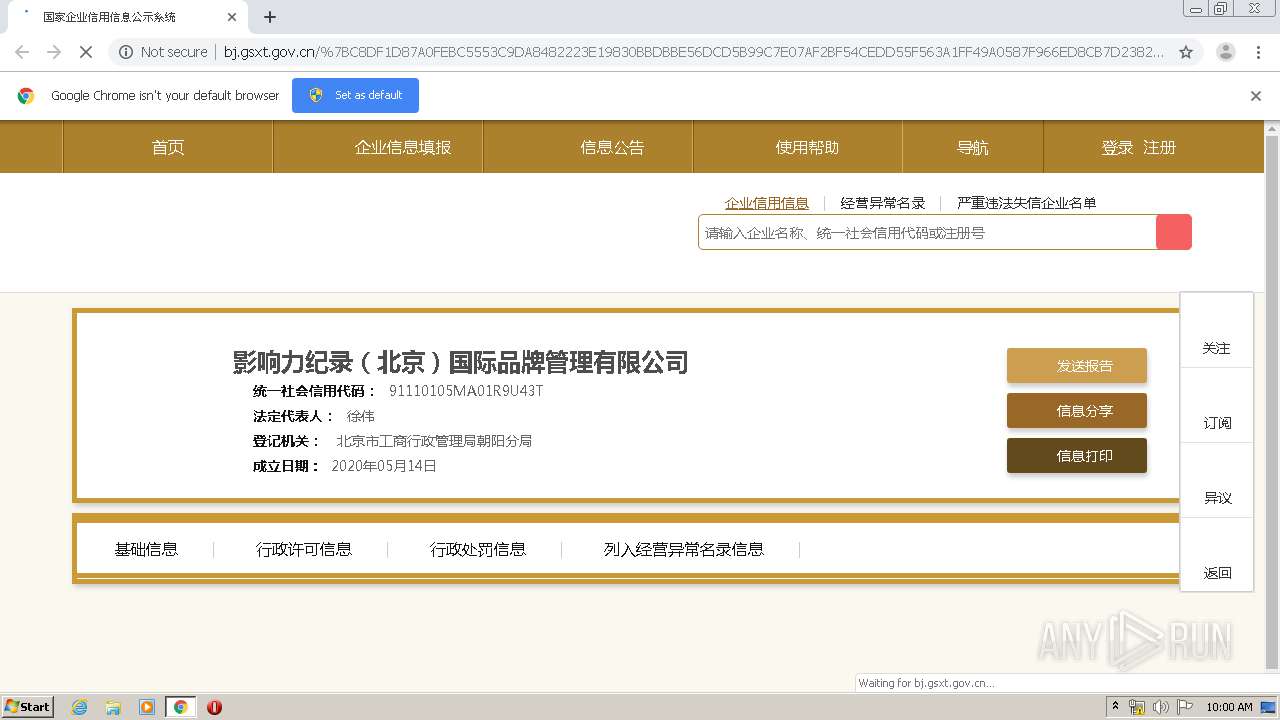Go forward with the browser forward arrow

tap(54, 52)
